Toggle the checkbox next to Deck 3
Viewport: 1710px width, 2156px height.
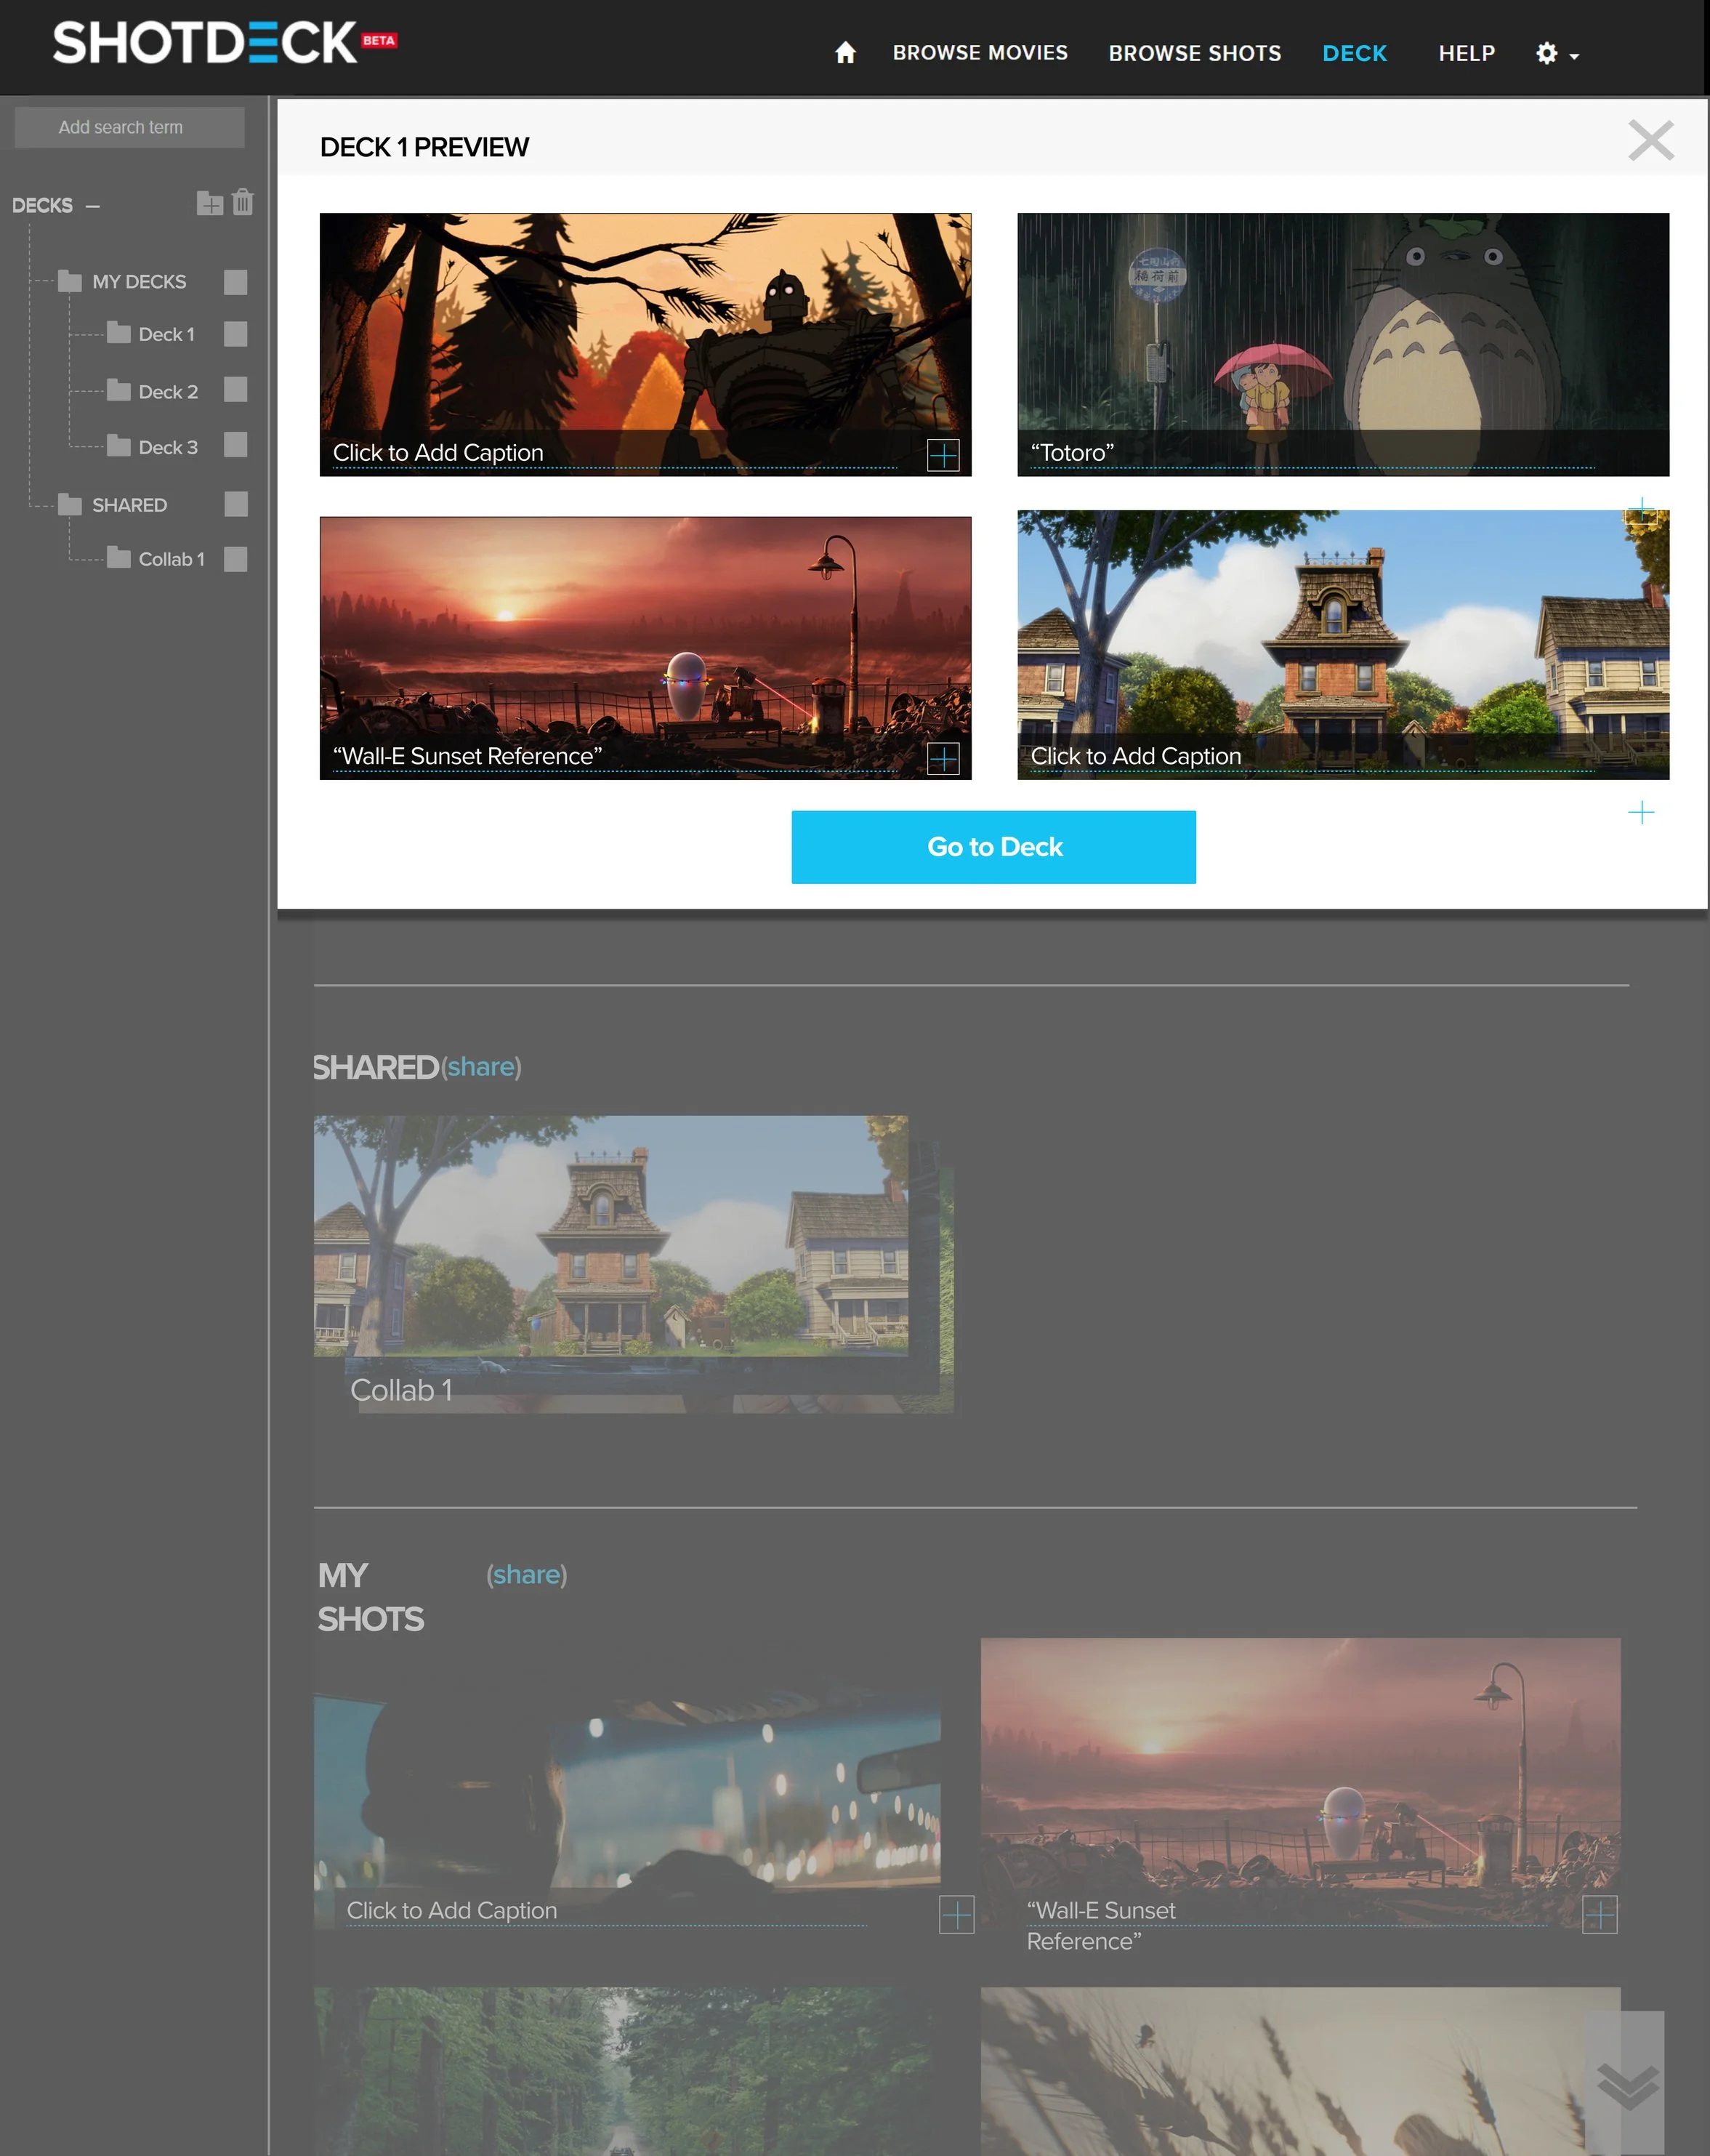[x=236, y=446]
